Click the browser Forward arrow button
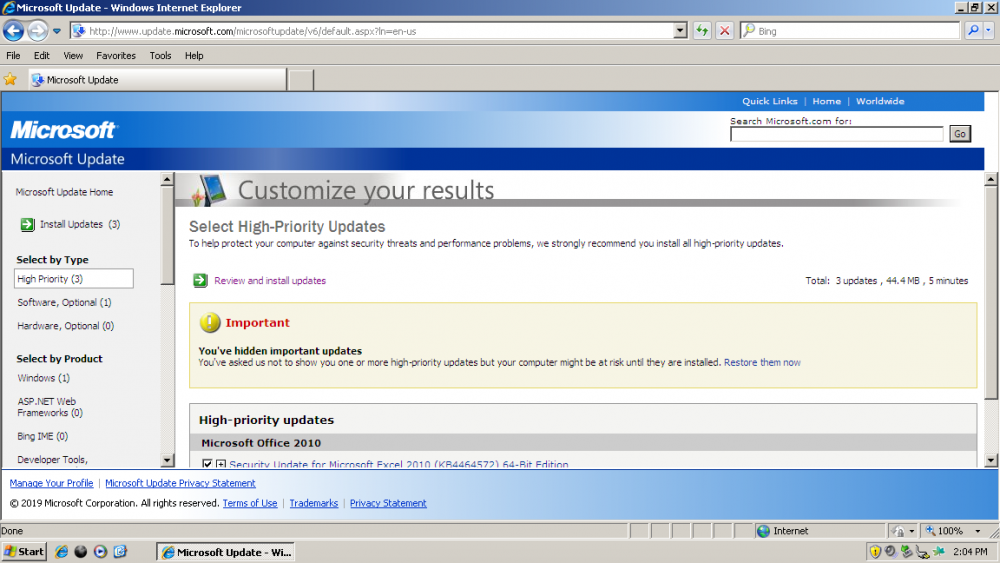1000x563 pixels. 38,31
